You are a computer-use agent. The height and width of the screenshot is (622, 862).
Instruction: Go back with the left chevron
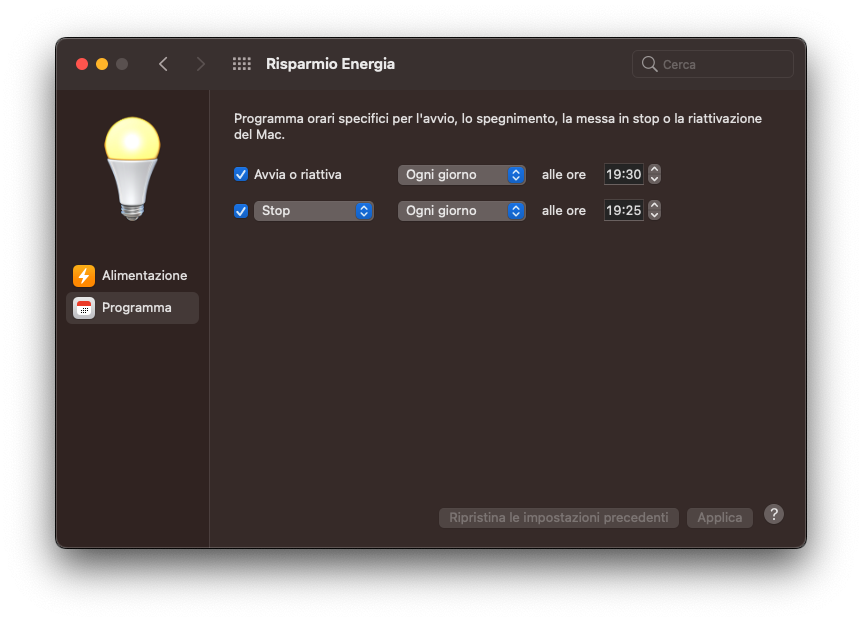[163, 64]
